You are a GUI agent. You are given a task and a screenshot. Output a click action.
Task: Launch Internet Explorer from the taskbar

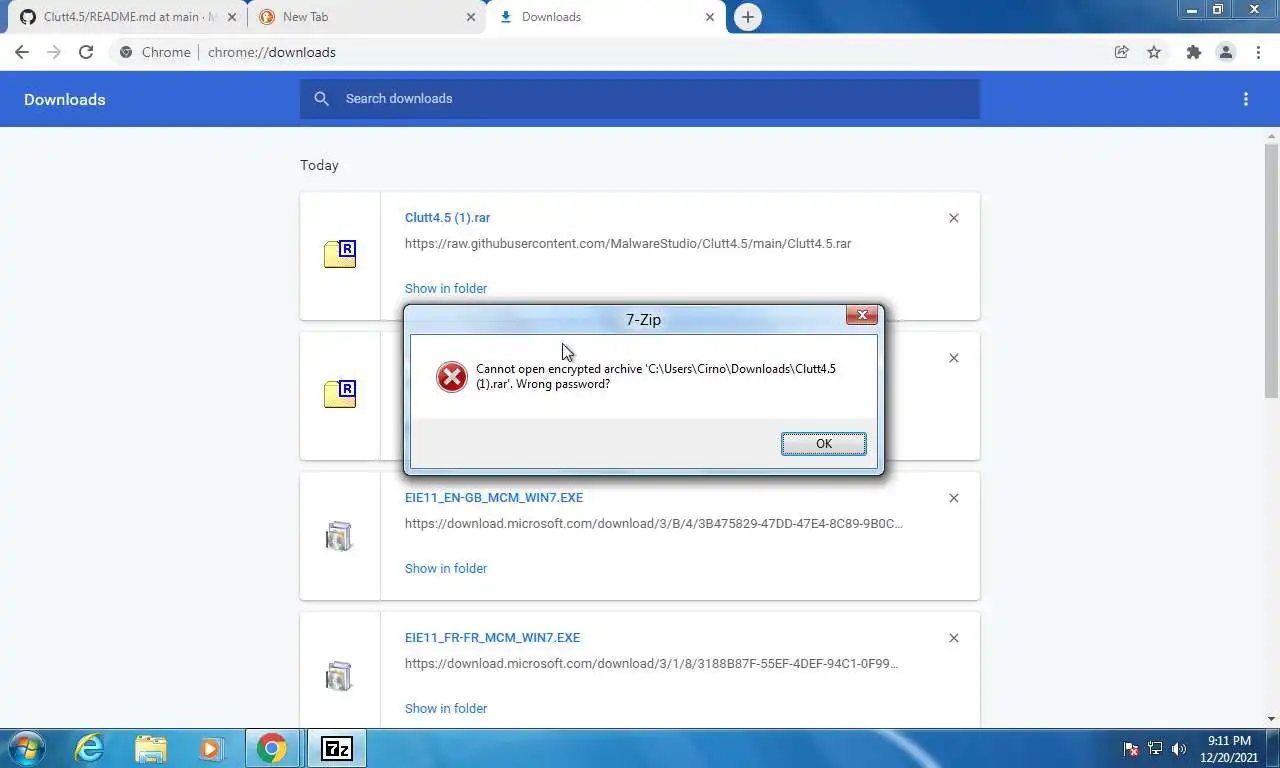tap(90, 748)
